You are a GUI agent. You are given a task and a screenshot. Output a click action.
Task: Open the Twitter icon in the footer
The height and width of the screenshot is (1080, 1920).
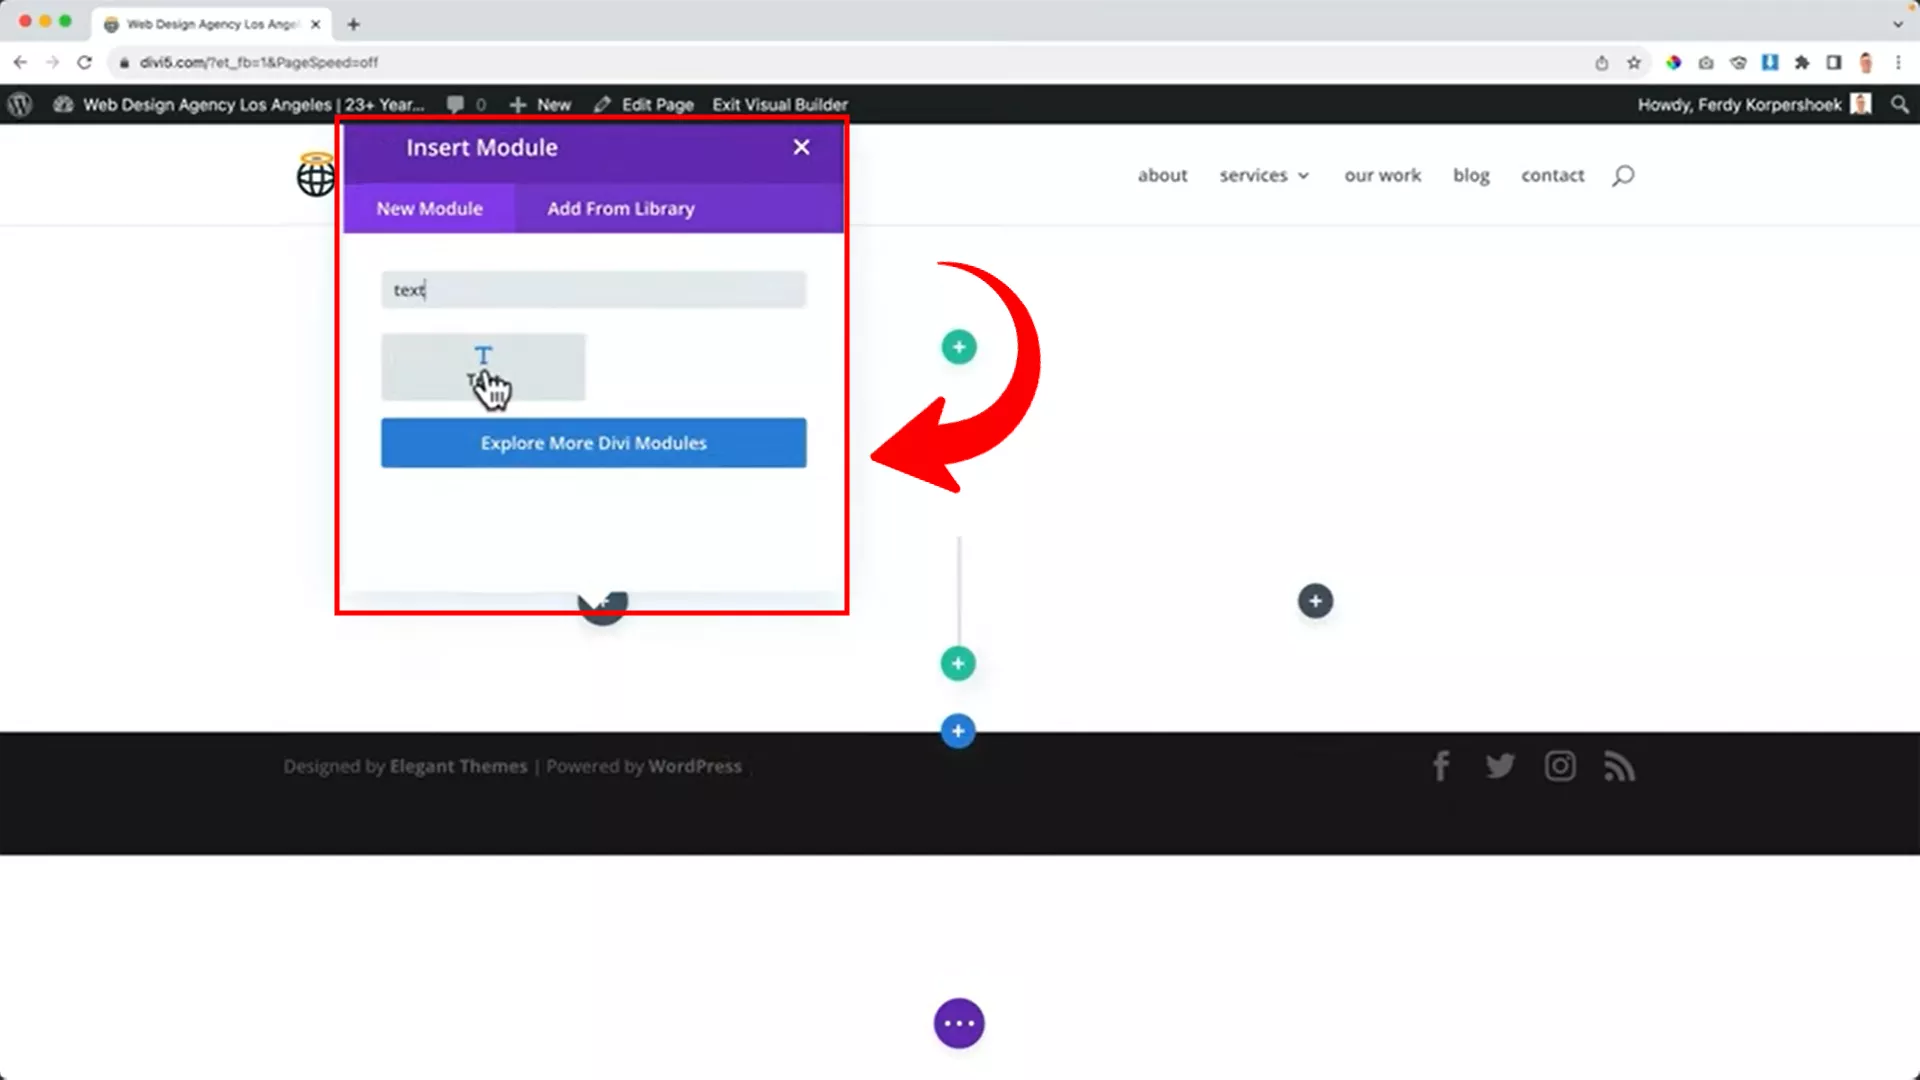[x=1500, y=765]
